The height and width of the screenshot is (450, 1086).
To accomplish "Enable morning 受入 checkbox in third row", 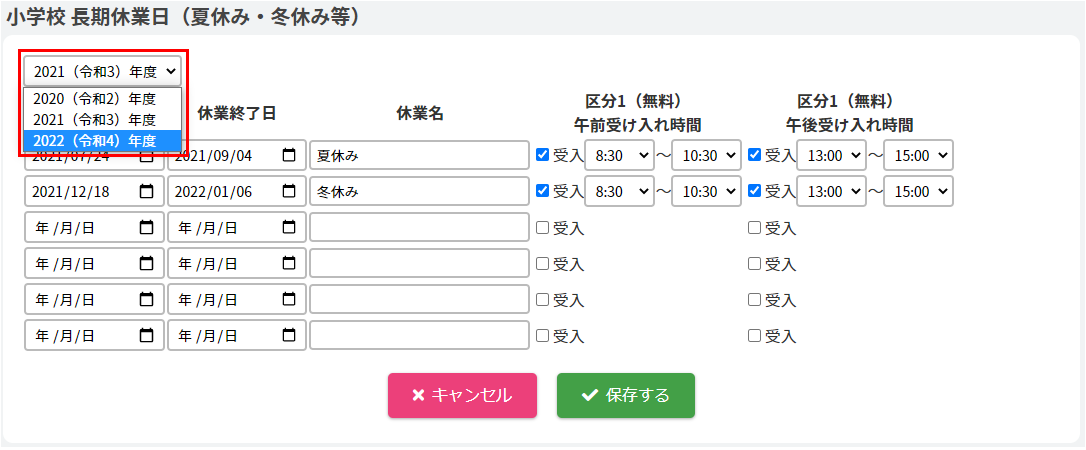I will click(x=543, y=227).
